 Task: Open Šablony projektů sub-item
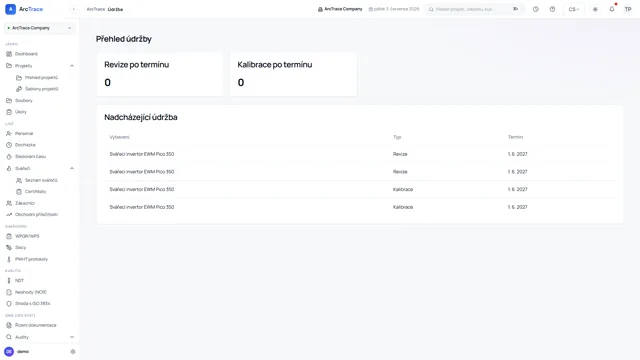click(42, 89)
